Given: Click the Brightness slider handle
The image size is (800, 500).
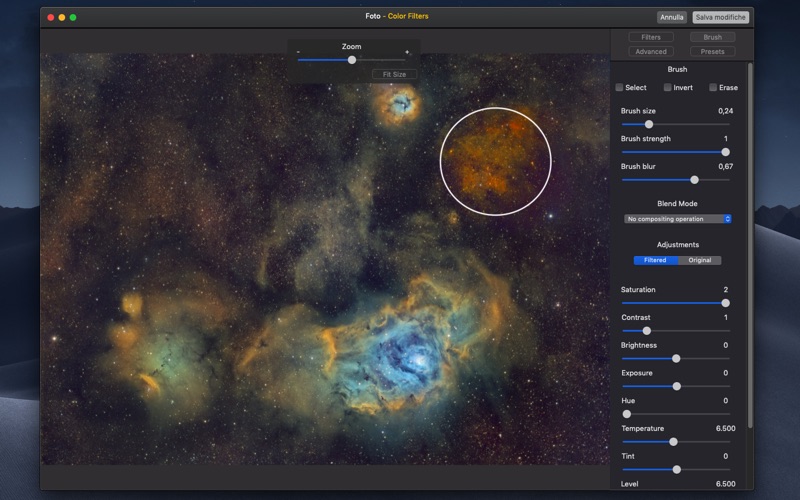Looking at the screenshot, I should click(676, 359).
